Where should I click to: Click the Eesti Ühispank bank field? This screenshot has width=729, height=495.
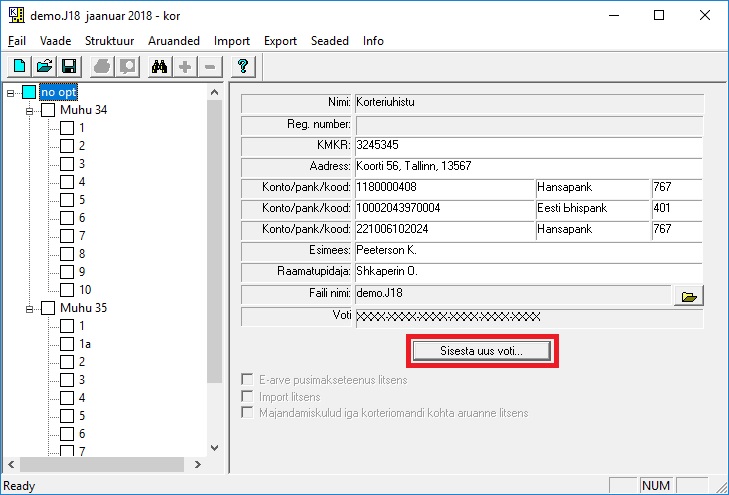[593, 209]
